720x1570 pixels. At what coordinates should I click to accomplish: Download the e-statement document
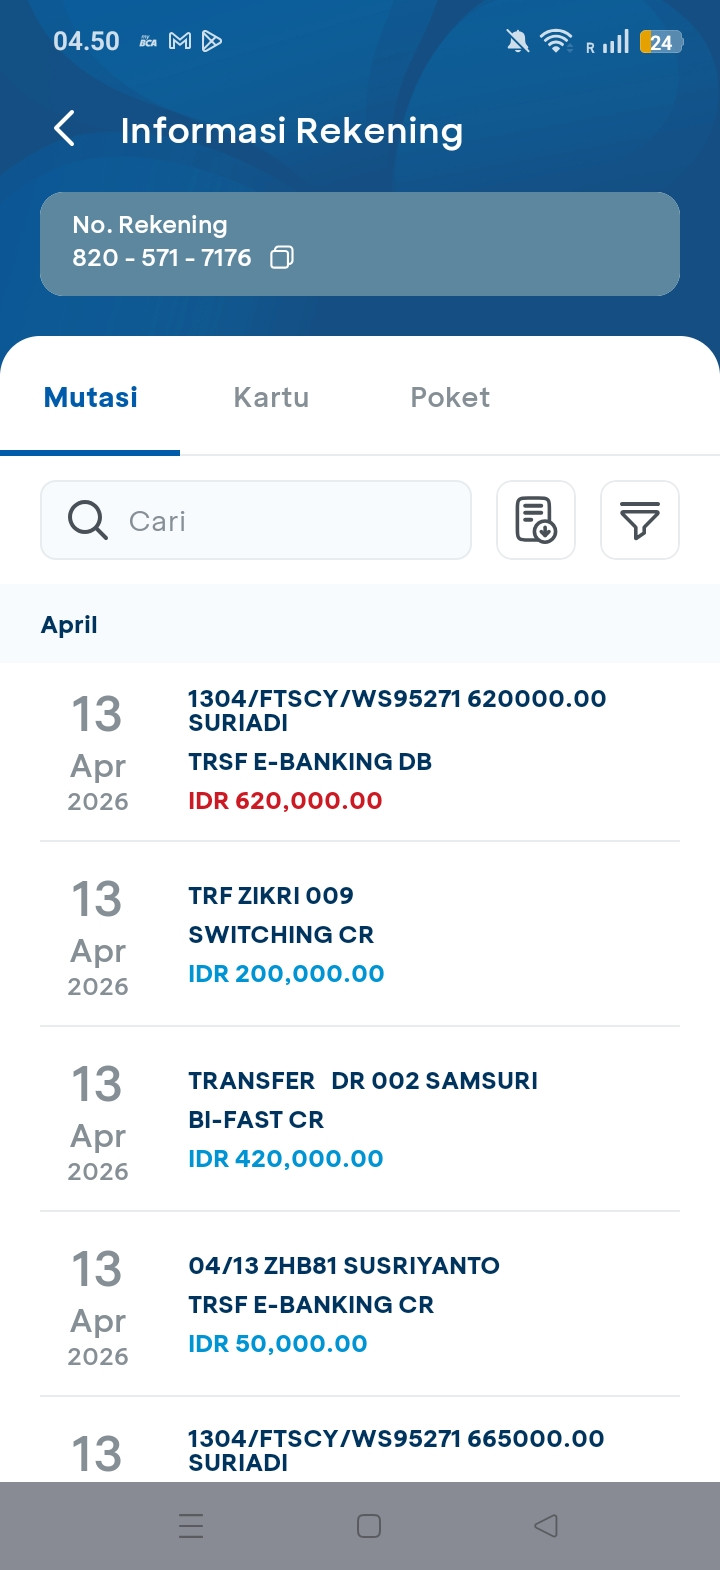pos(536,520)
